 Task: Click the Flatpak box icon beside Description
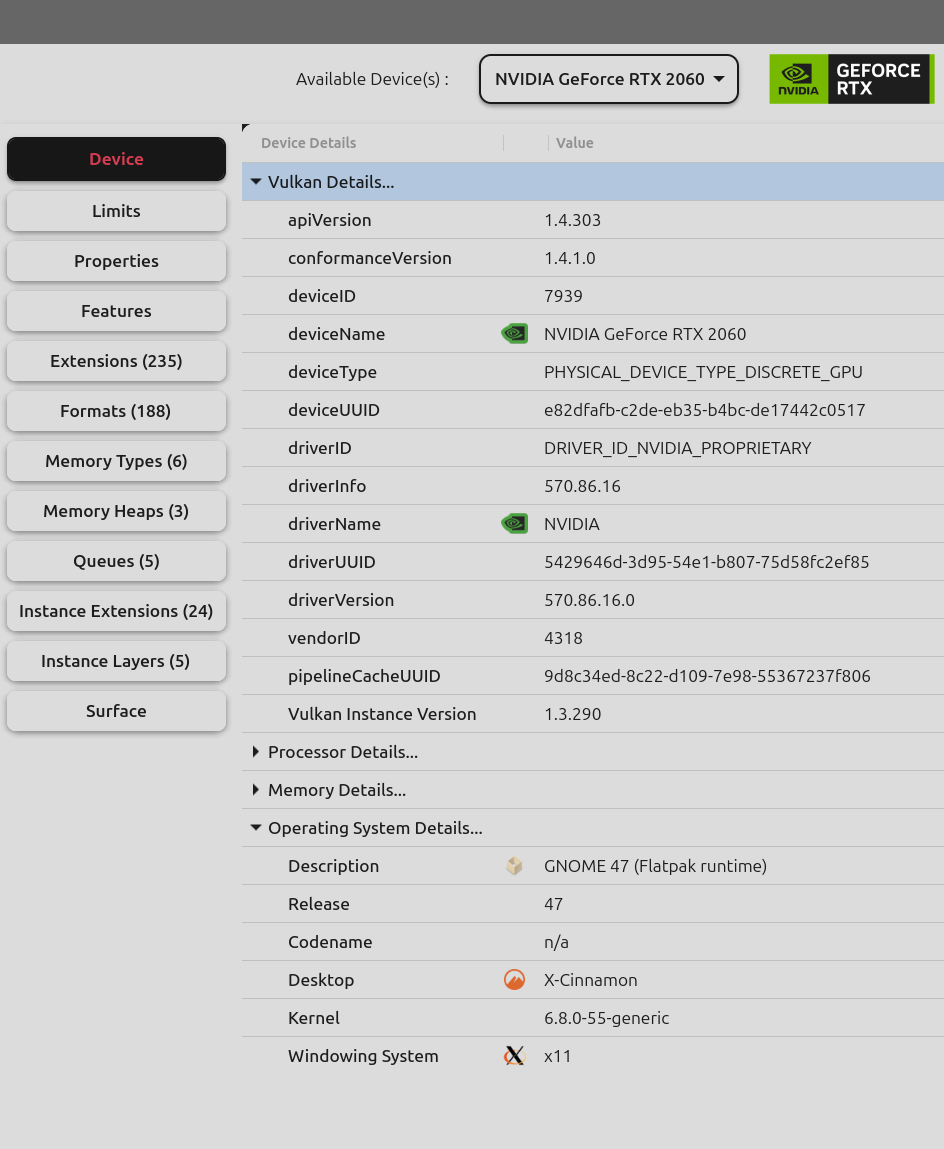coord(515,866)
